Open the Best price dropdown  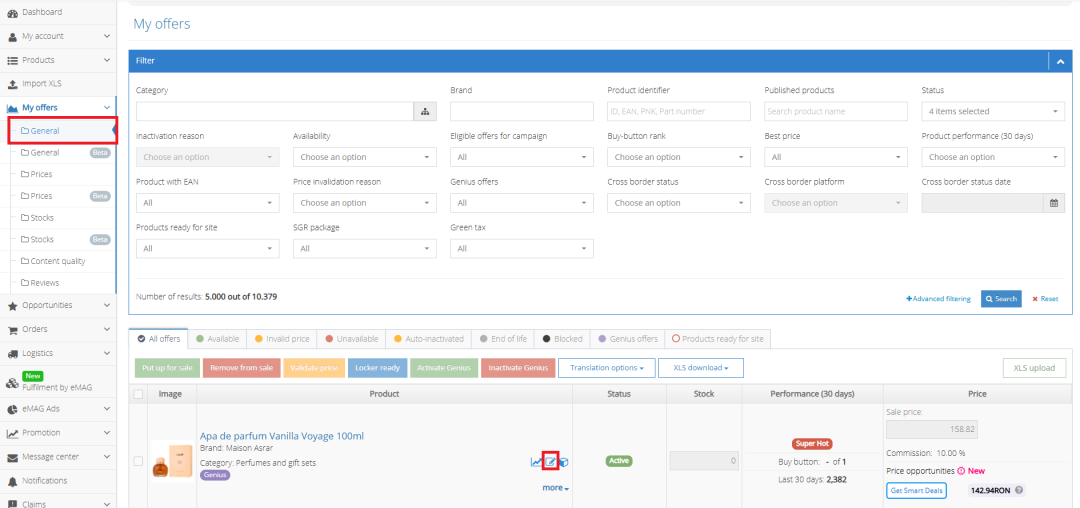pos(836,157)
